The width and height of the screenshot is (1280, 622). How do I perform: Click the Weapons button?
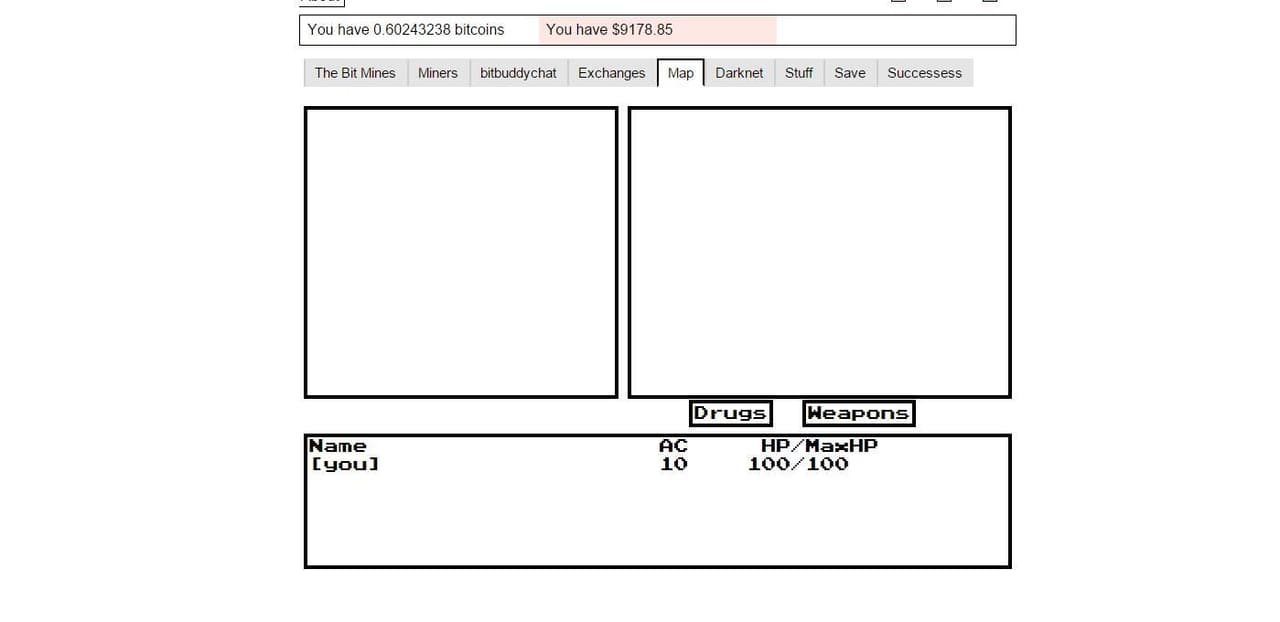pyautogui.click(x=858, y=413)
